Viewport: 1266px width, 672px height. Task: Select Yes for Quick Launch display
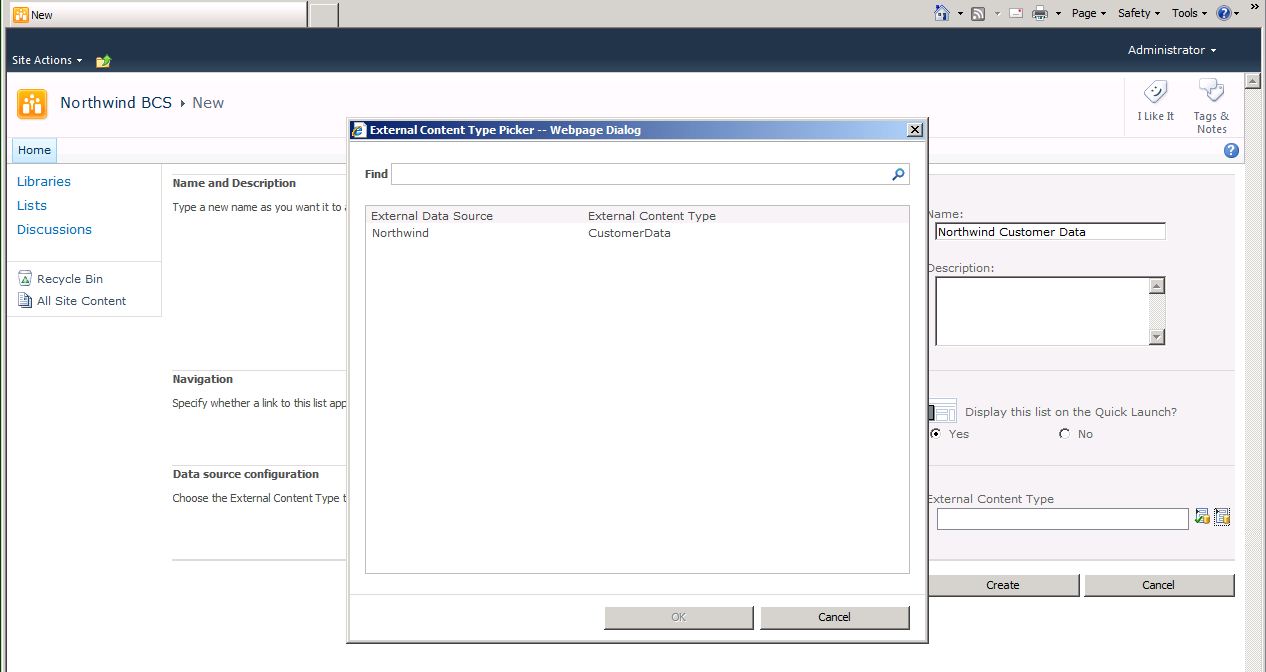pyautogui.click(x=936, y=434)
